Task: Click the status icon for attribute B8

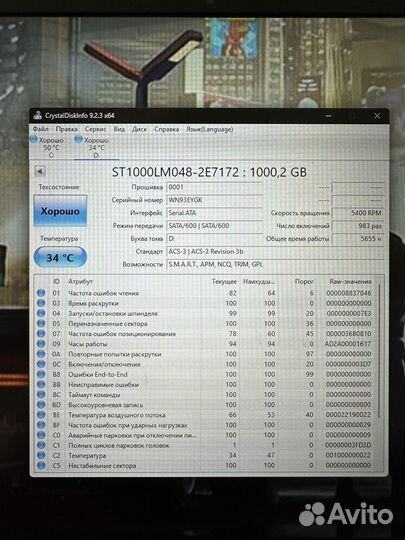Action: pos(41,374)
